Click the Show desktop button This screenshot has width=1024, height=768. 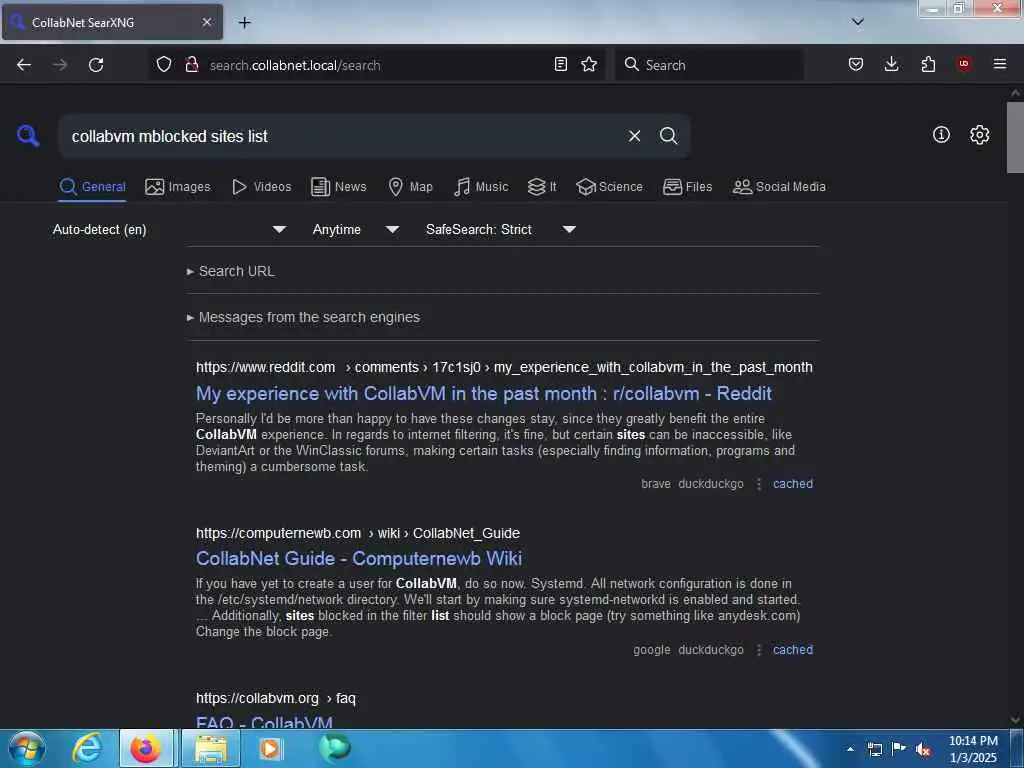[1017, 749]
